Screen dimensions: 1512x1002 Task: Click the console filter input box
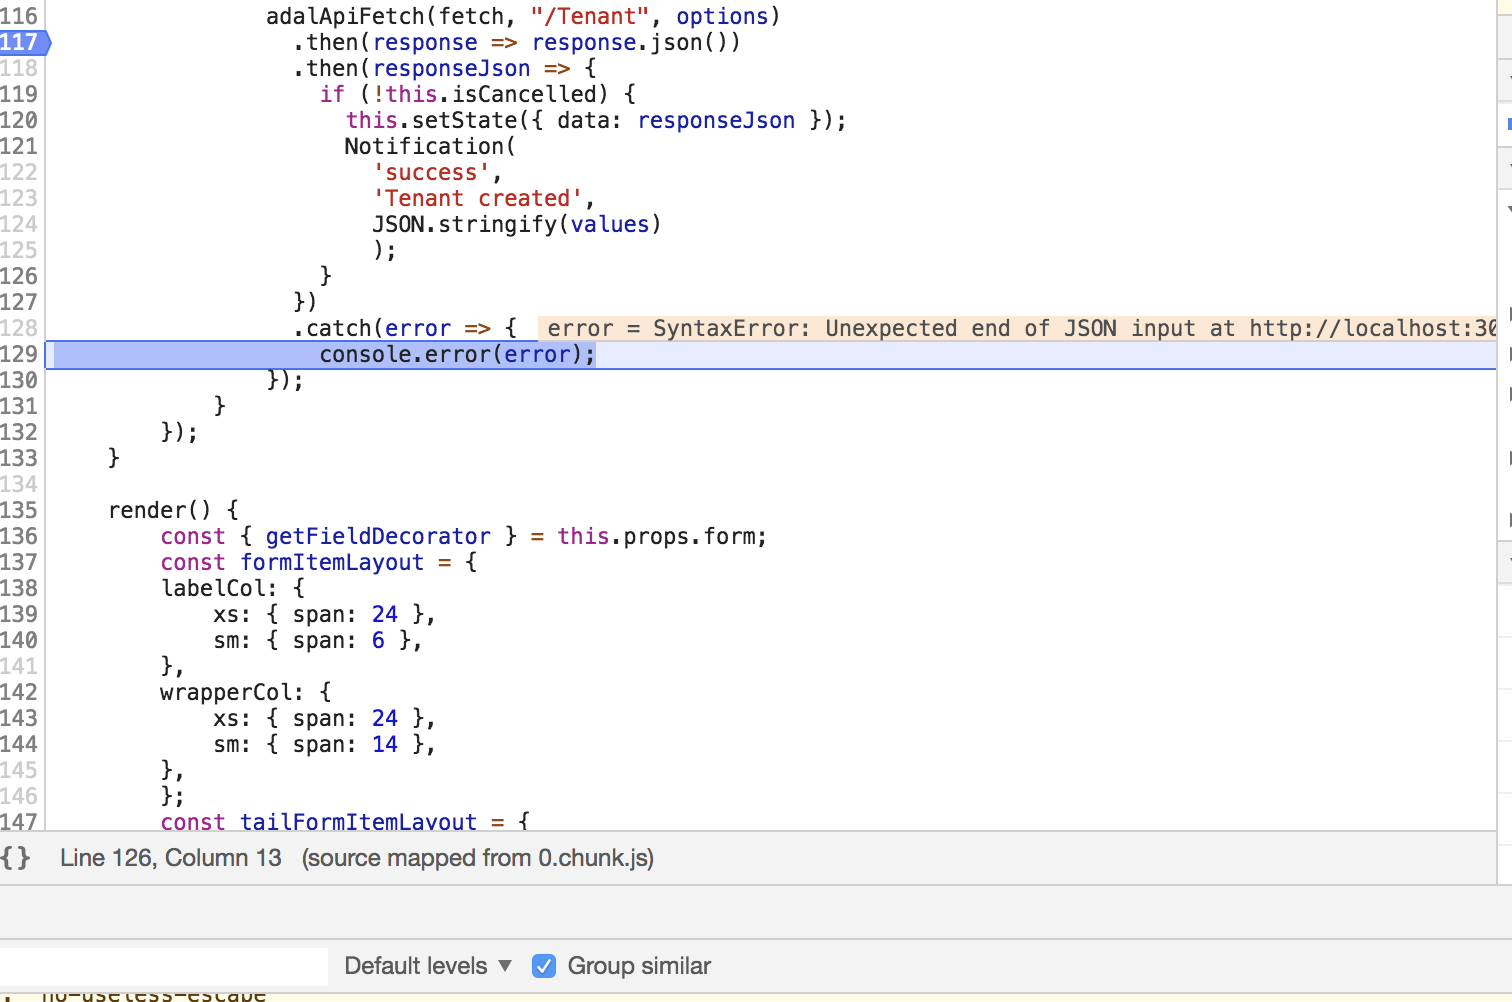[160, 965]
